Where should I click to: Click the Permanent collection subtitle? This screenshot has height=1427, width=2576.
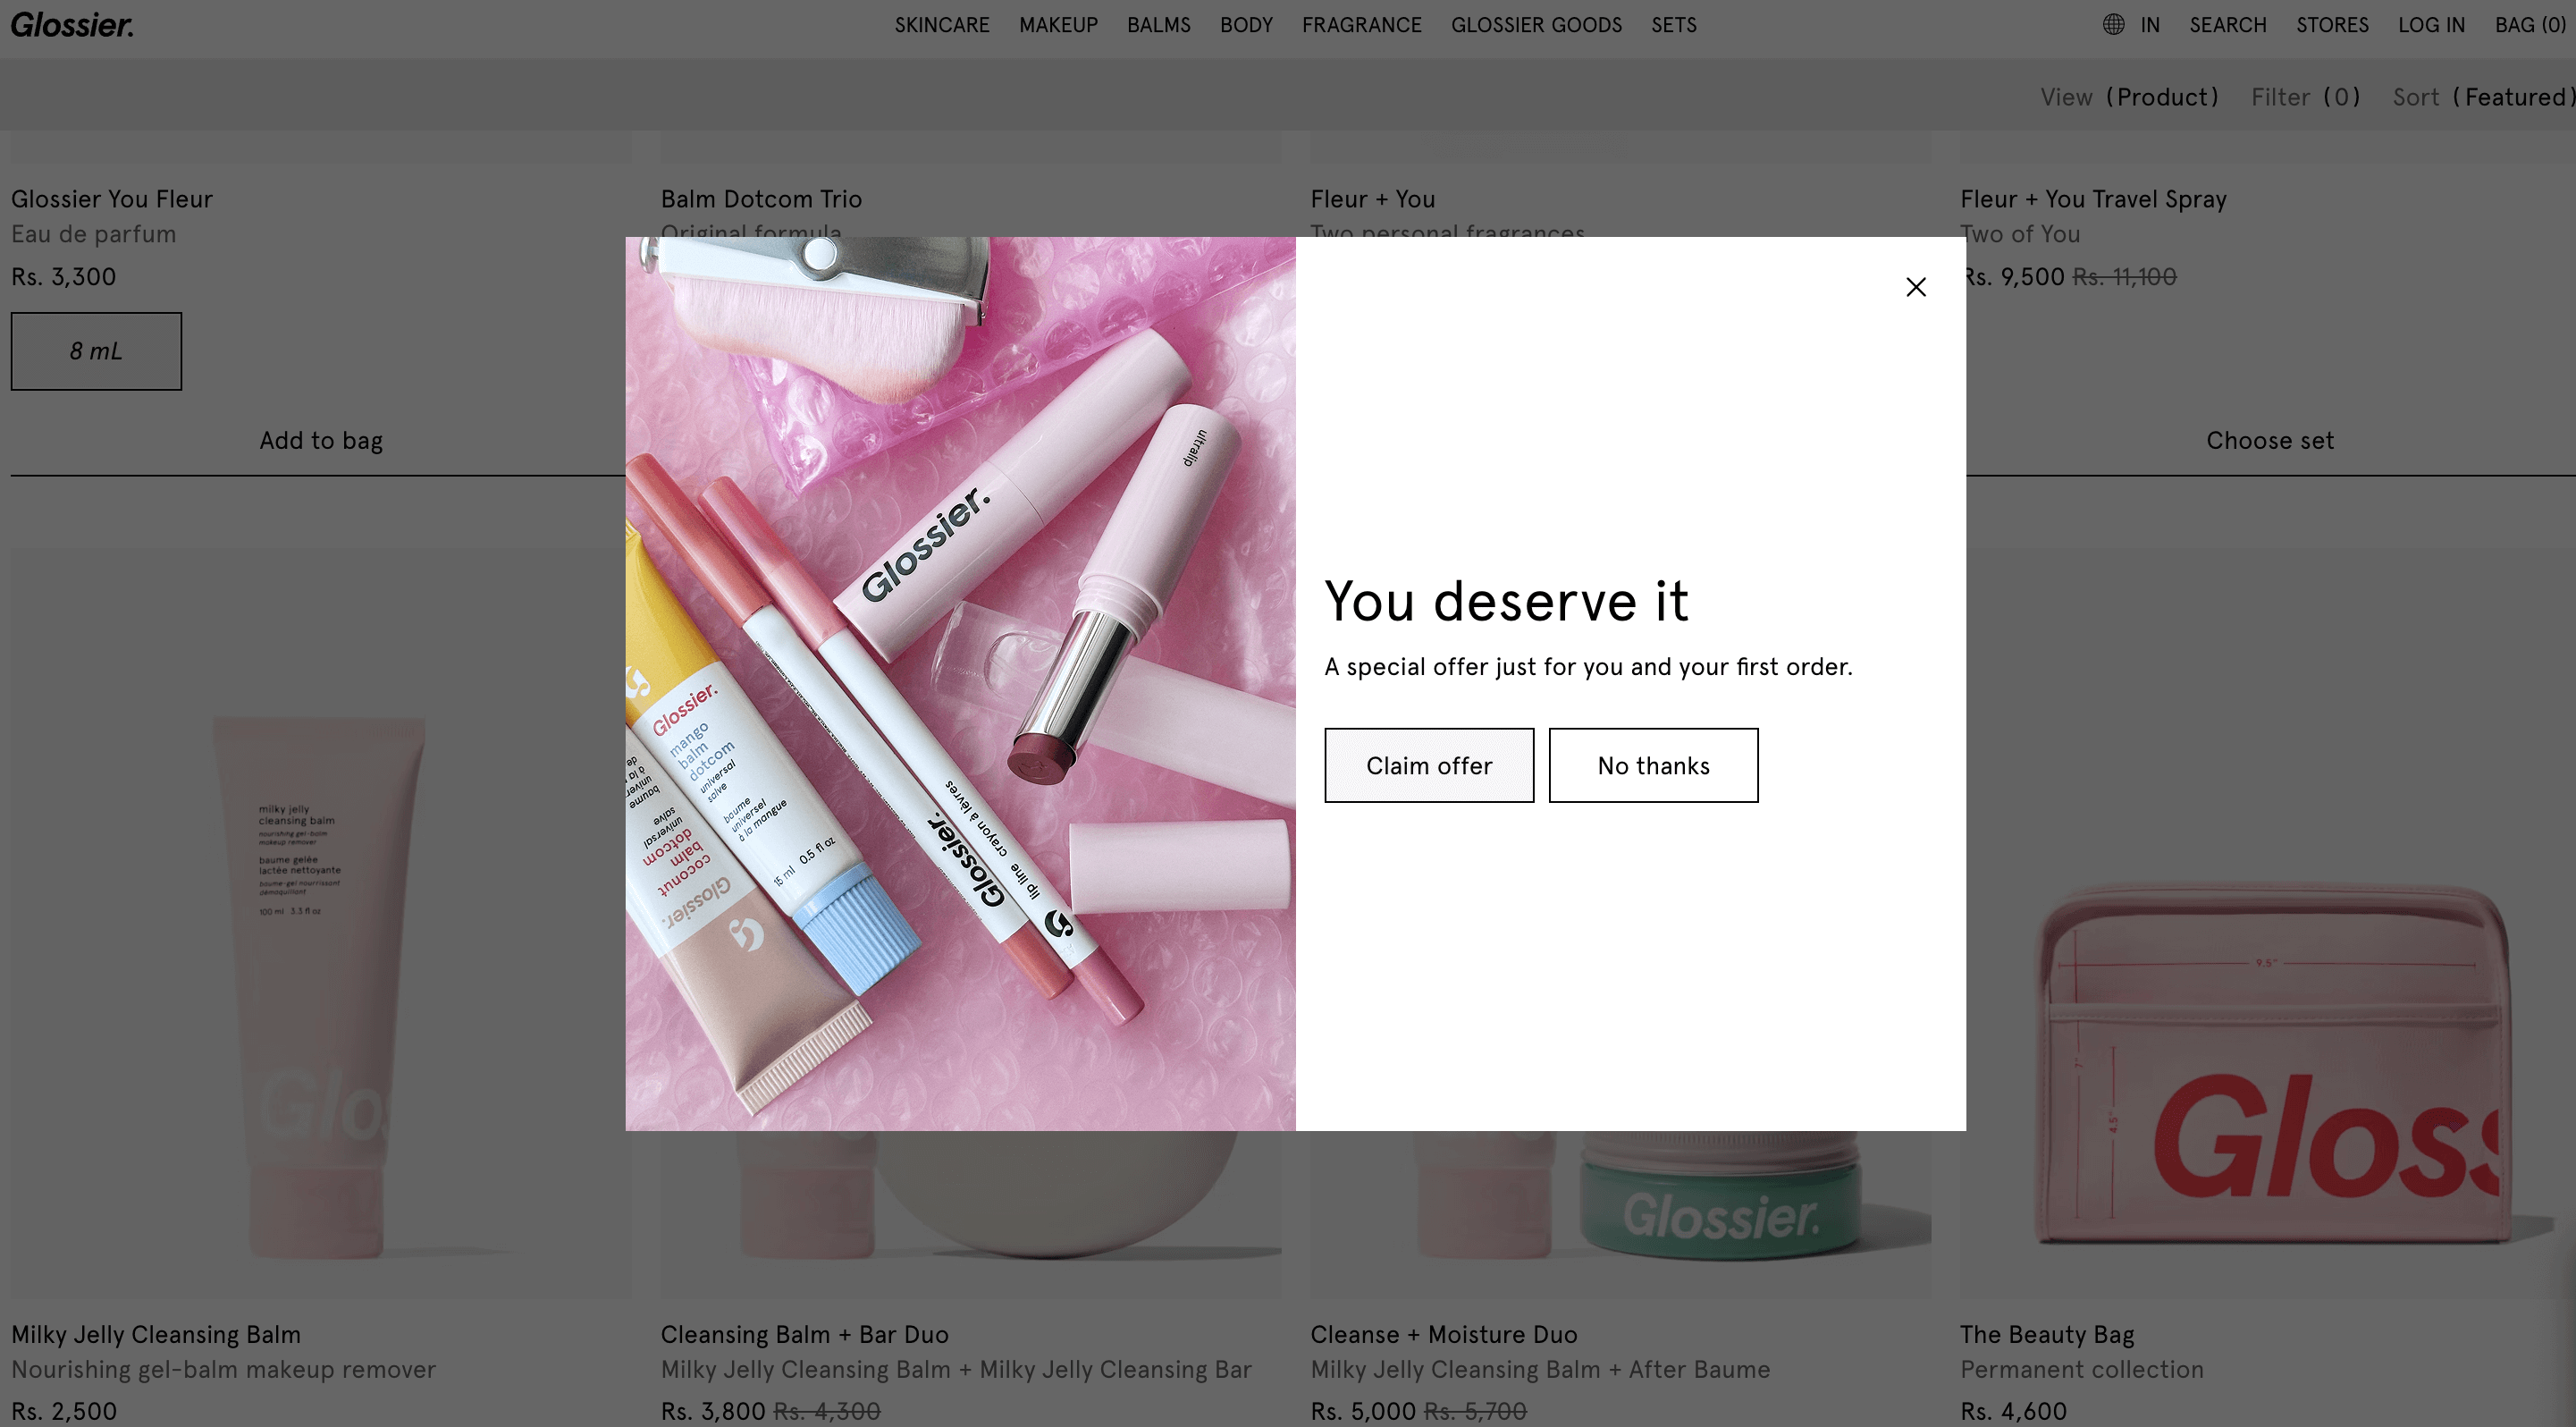point(2081,1370)
